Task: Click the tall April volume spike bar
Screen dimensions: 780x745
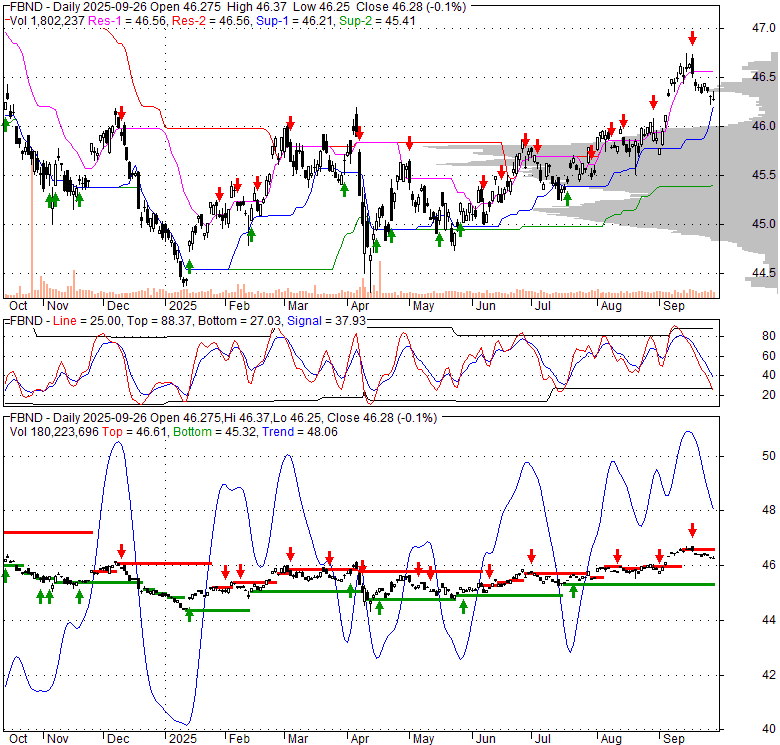Action: 380,278
